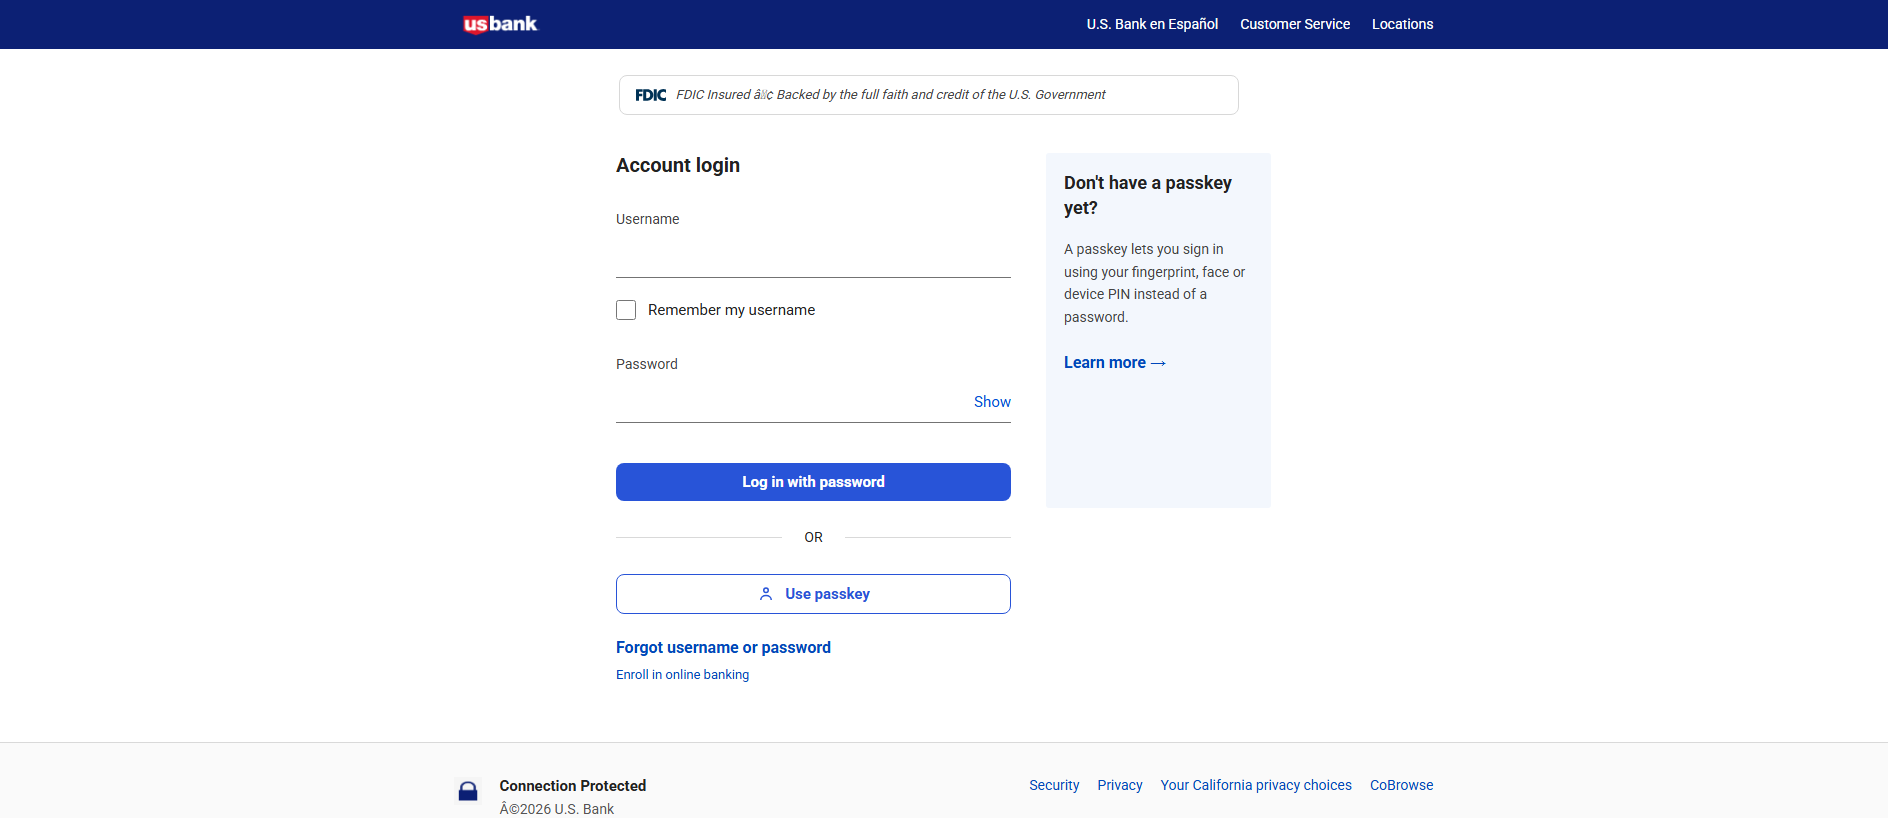Viewport: 1888px width, 818px height.
Task: Open U.S. Bank en Español
Action: coord(1152,24)
